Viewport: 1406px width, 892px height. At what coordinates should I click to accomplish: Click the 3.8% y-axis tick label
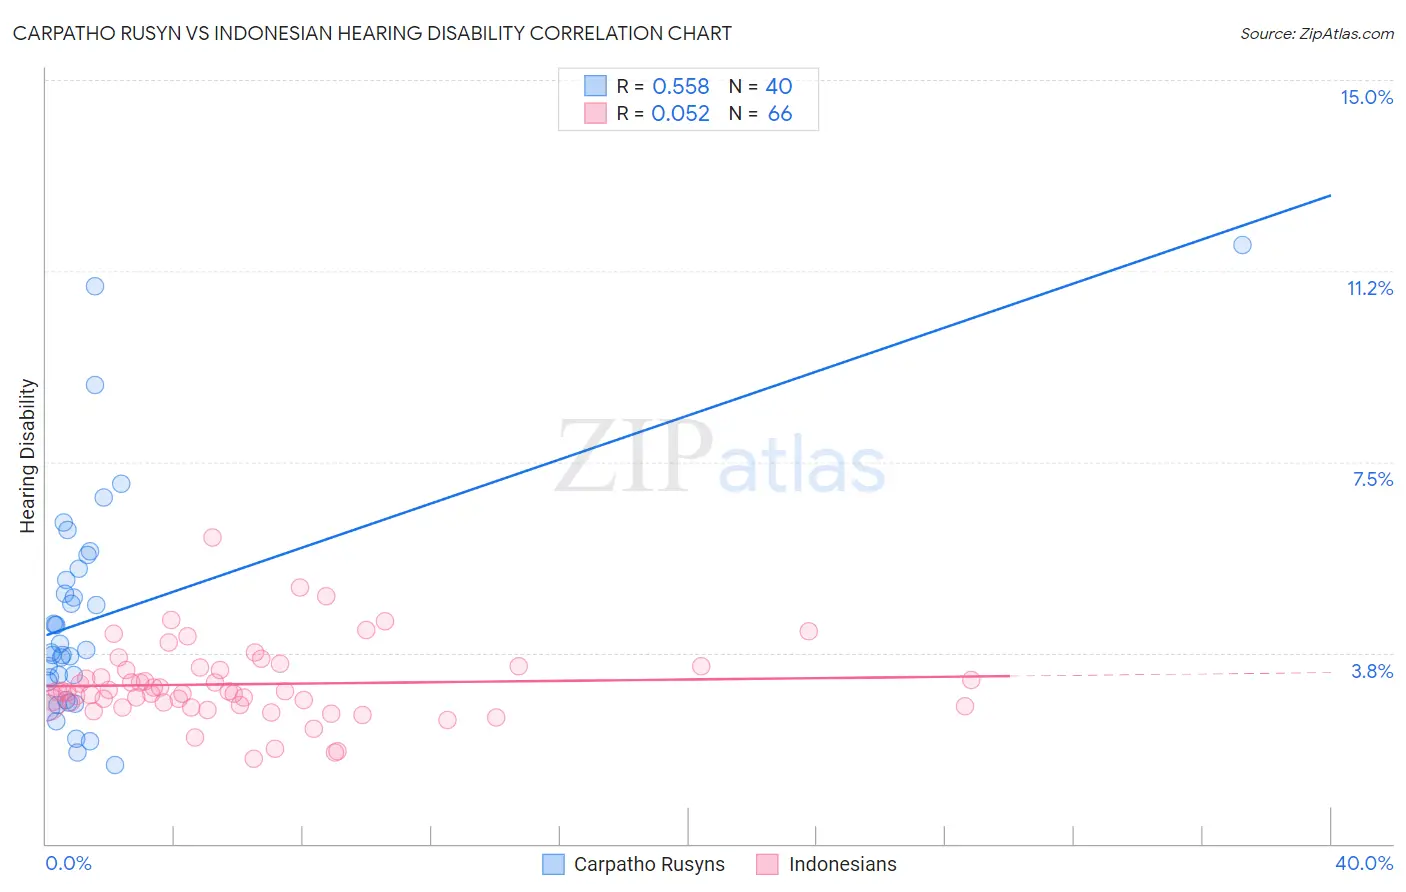pyautogui.click(x=1372, y=671)
